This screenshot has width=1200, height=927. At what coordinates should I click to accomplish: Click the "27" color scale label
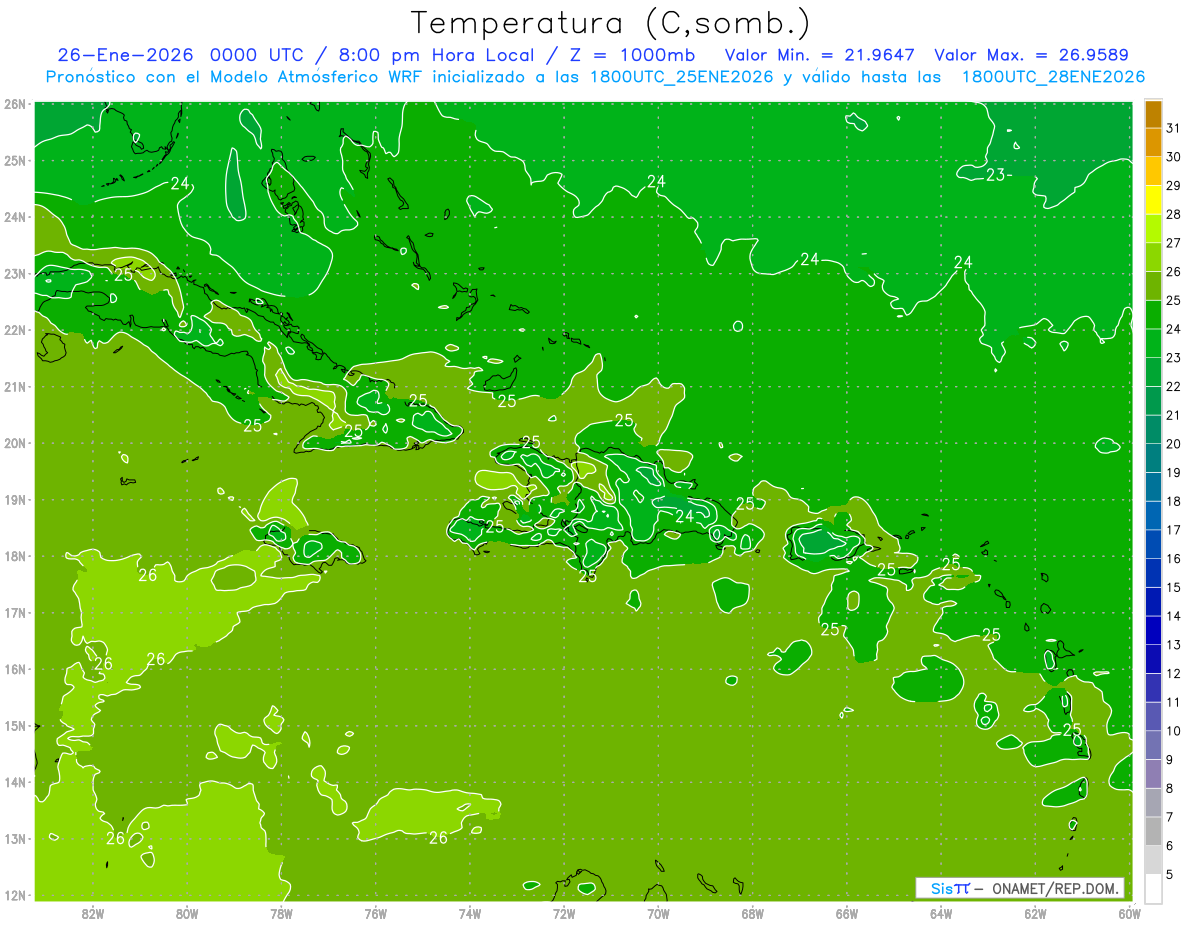1173,243
